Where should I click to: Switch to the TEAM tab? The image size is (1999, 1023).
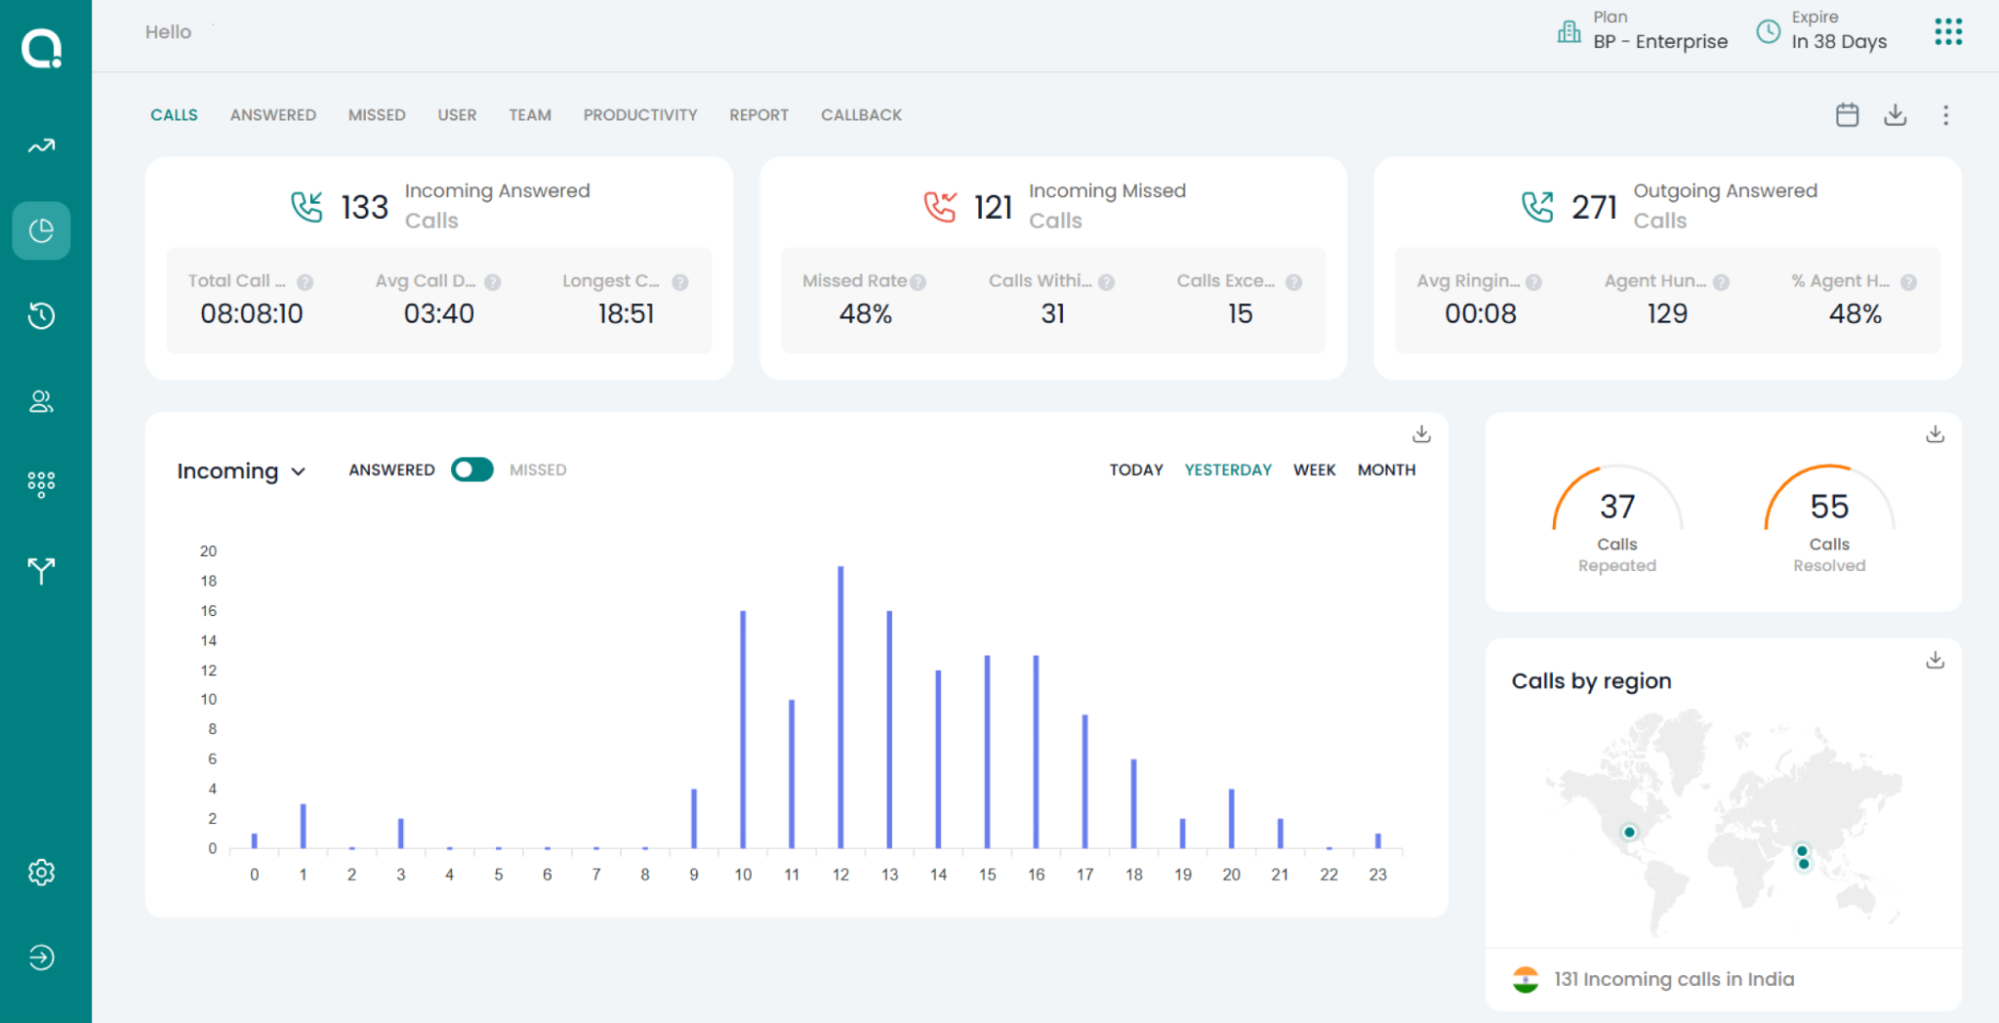(x=530, y=115)
